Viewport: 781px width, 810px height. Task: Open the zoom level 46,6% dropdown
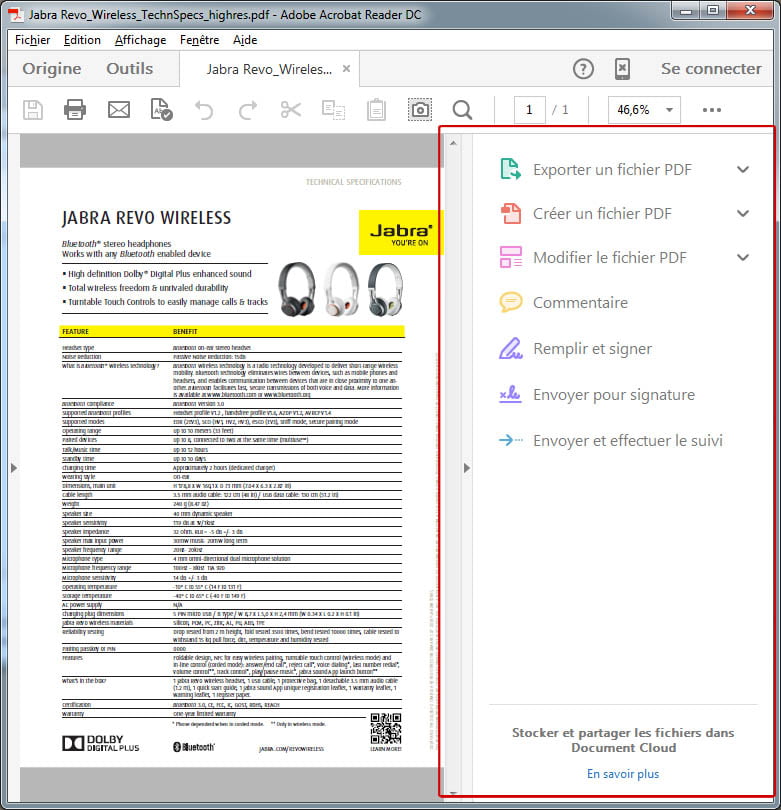[x=669, y=110]
